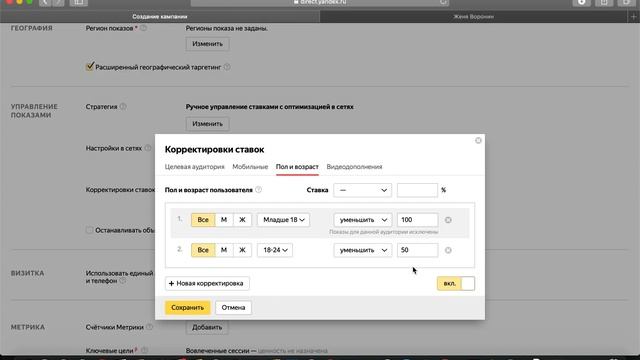Toggle the вкл. adjustments switch

(456, 283)
